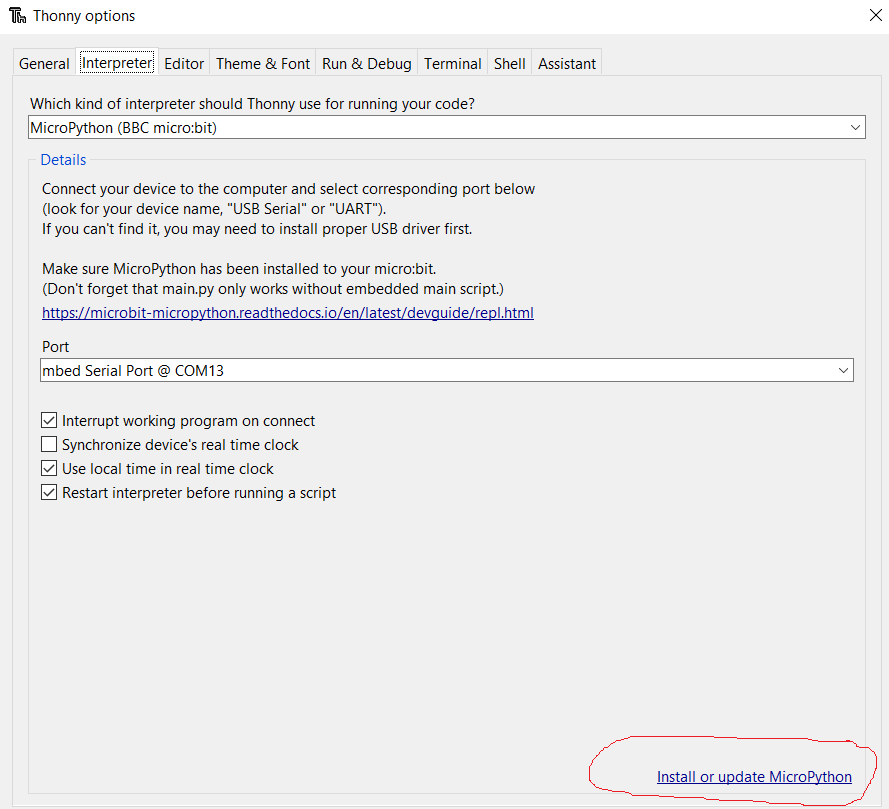Enable Synchronize device's real time clock
This screenshot has width=889, height=809.
49,444
